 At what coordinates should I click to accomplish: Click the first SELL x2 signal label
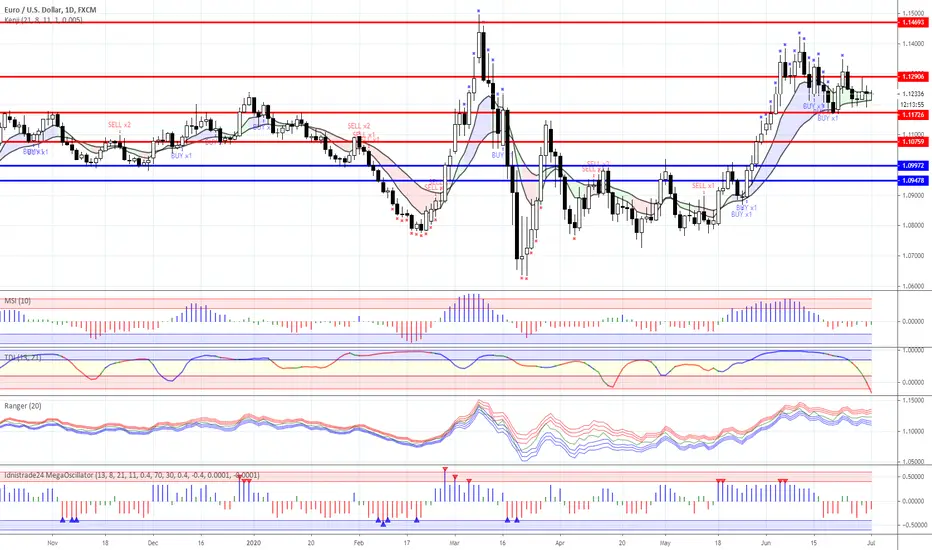(x=119, y=125)
